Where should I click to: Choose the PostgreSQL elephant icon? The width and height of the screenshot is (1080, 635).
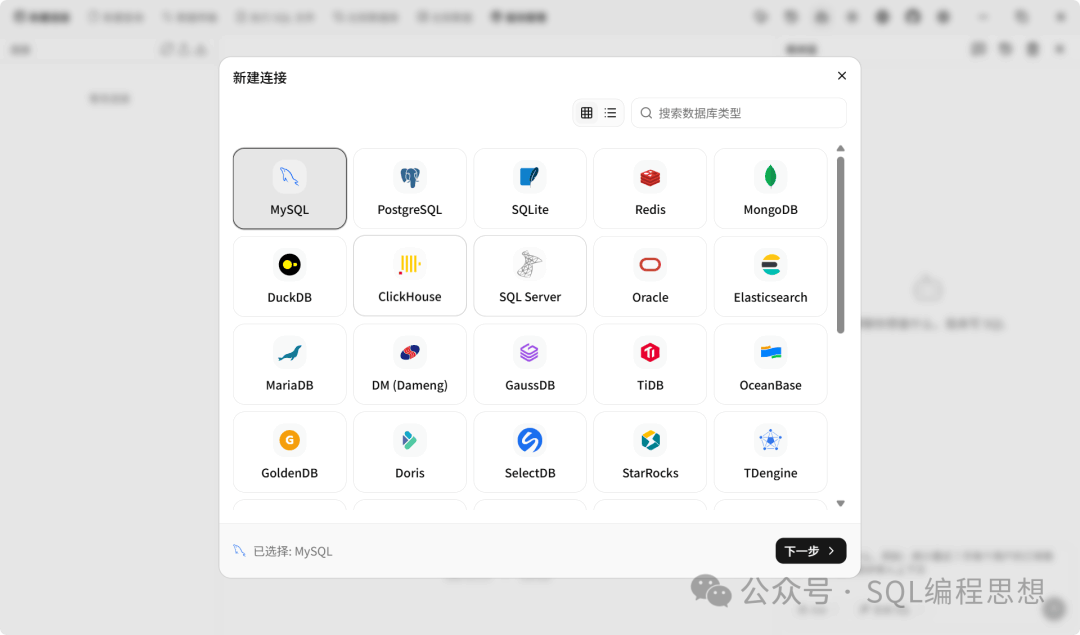(410, 177)
